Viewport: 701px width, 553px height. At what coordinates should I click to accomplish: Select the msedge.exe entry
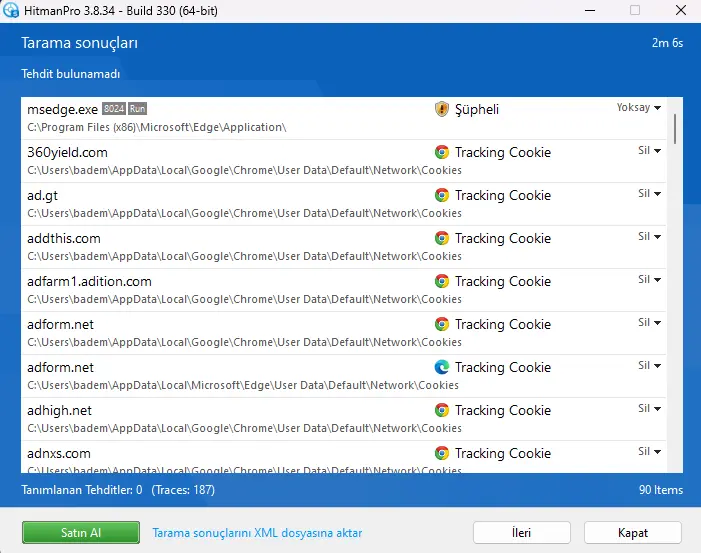click(x=343, y=118)
